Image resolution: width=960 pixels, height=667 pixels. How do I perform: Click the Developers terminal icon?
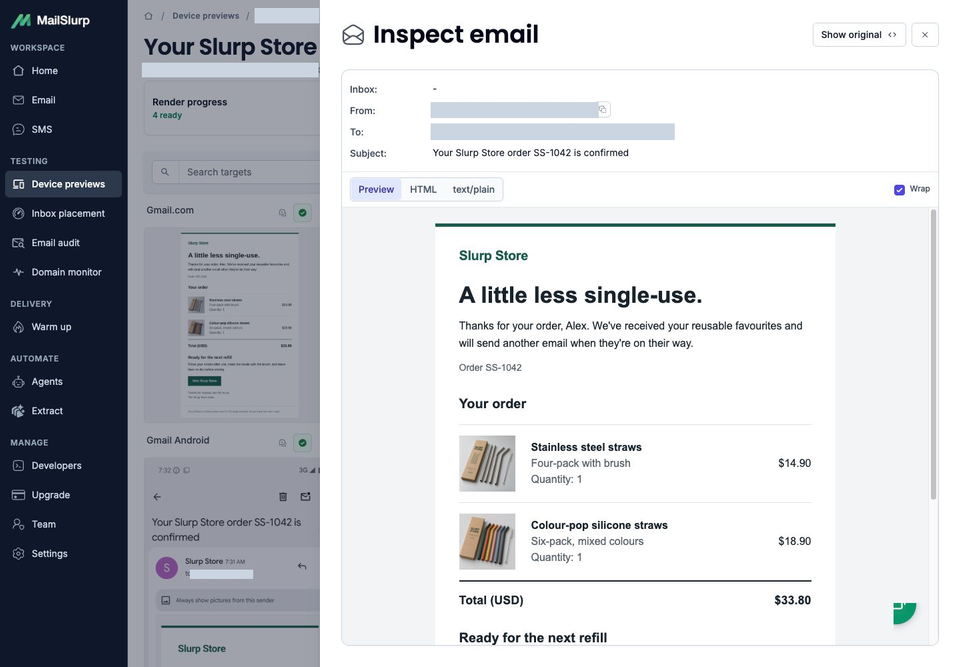coord(18,465)
